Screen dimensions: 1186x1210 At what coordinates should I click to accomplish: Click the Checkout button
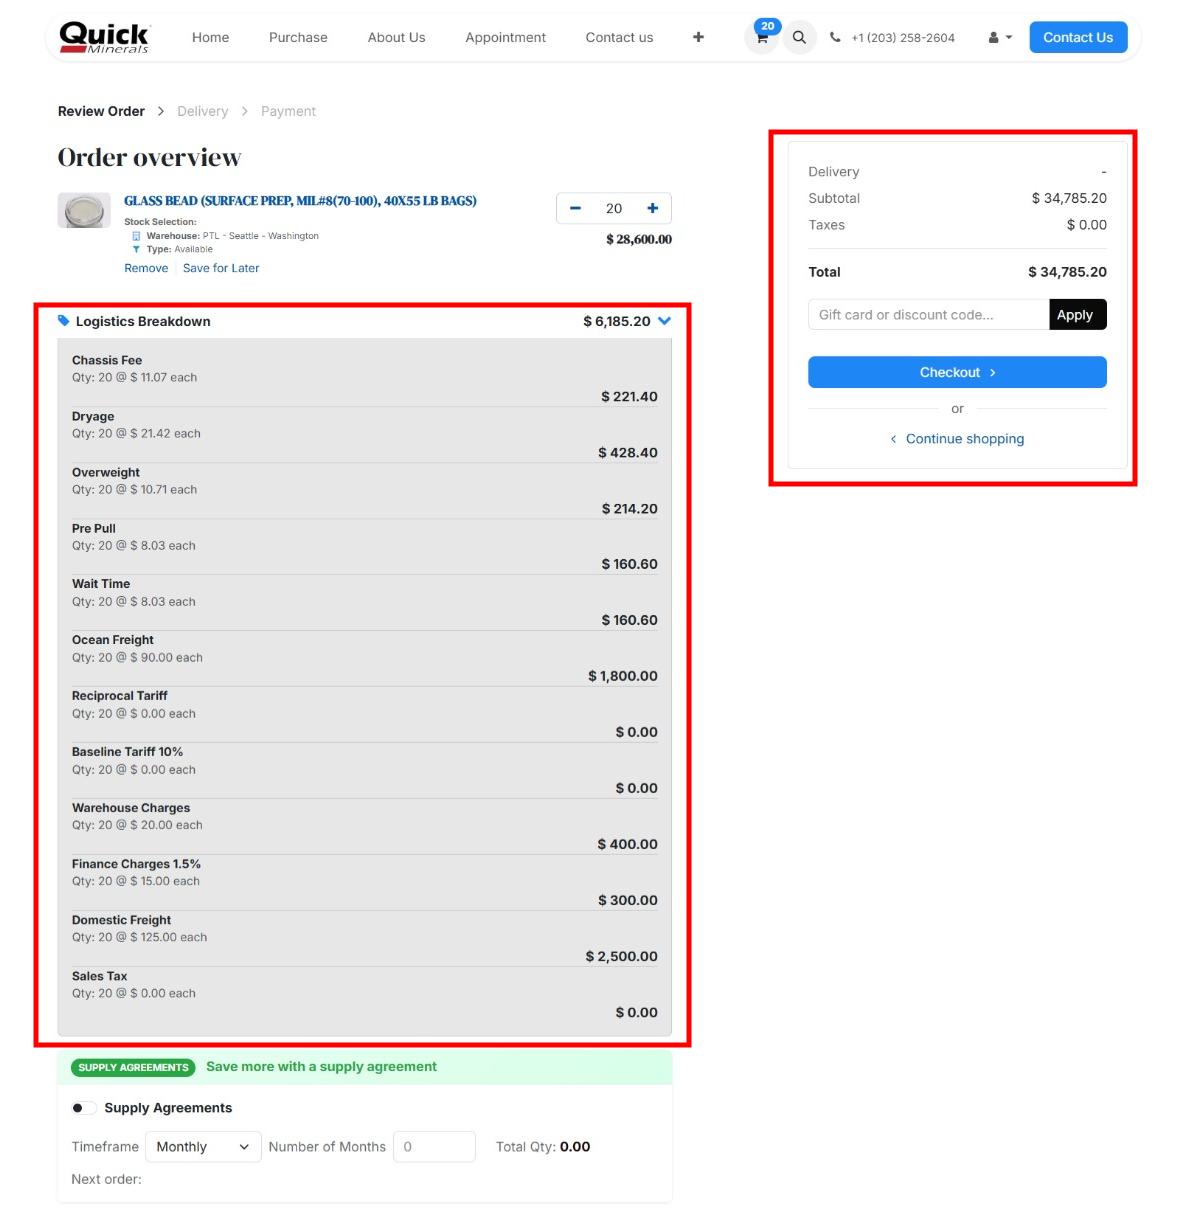click(x=957, y=372)
